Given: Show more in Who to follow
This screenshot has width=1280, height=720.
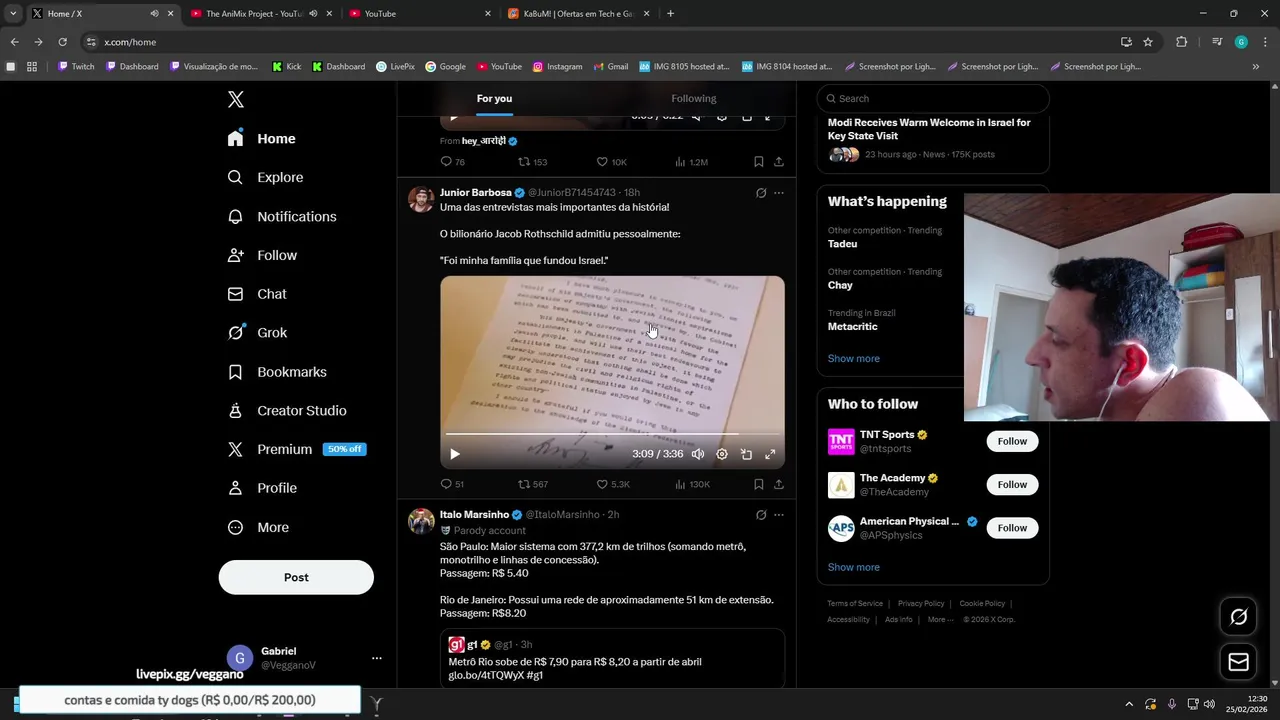Looking at the screenshot, I should (854, 567).
